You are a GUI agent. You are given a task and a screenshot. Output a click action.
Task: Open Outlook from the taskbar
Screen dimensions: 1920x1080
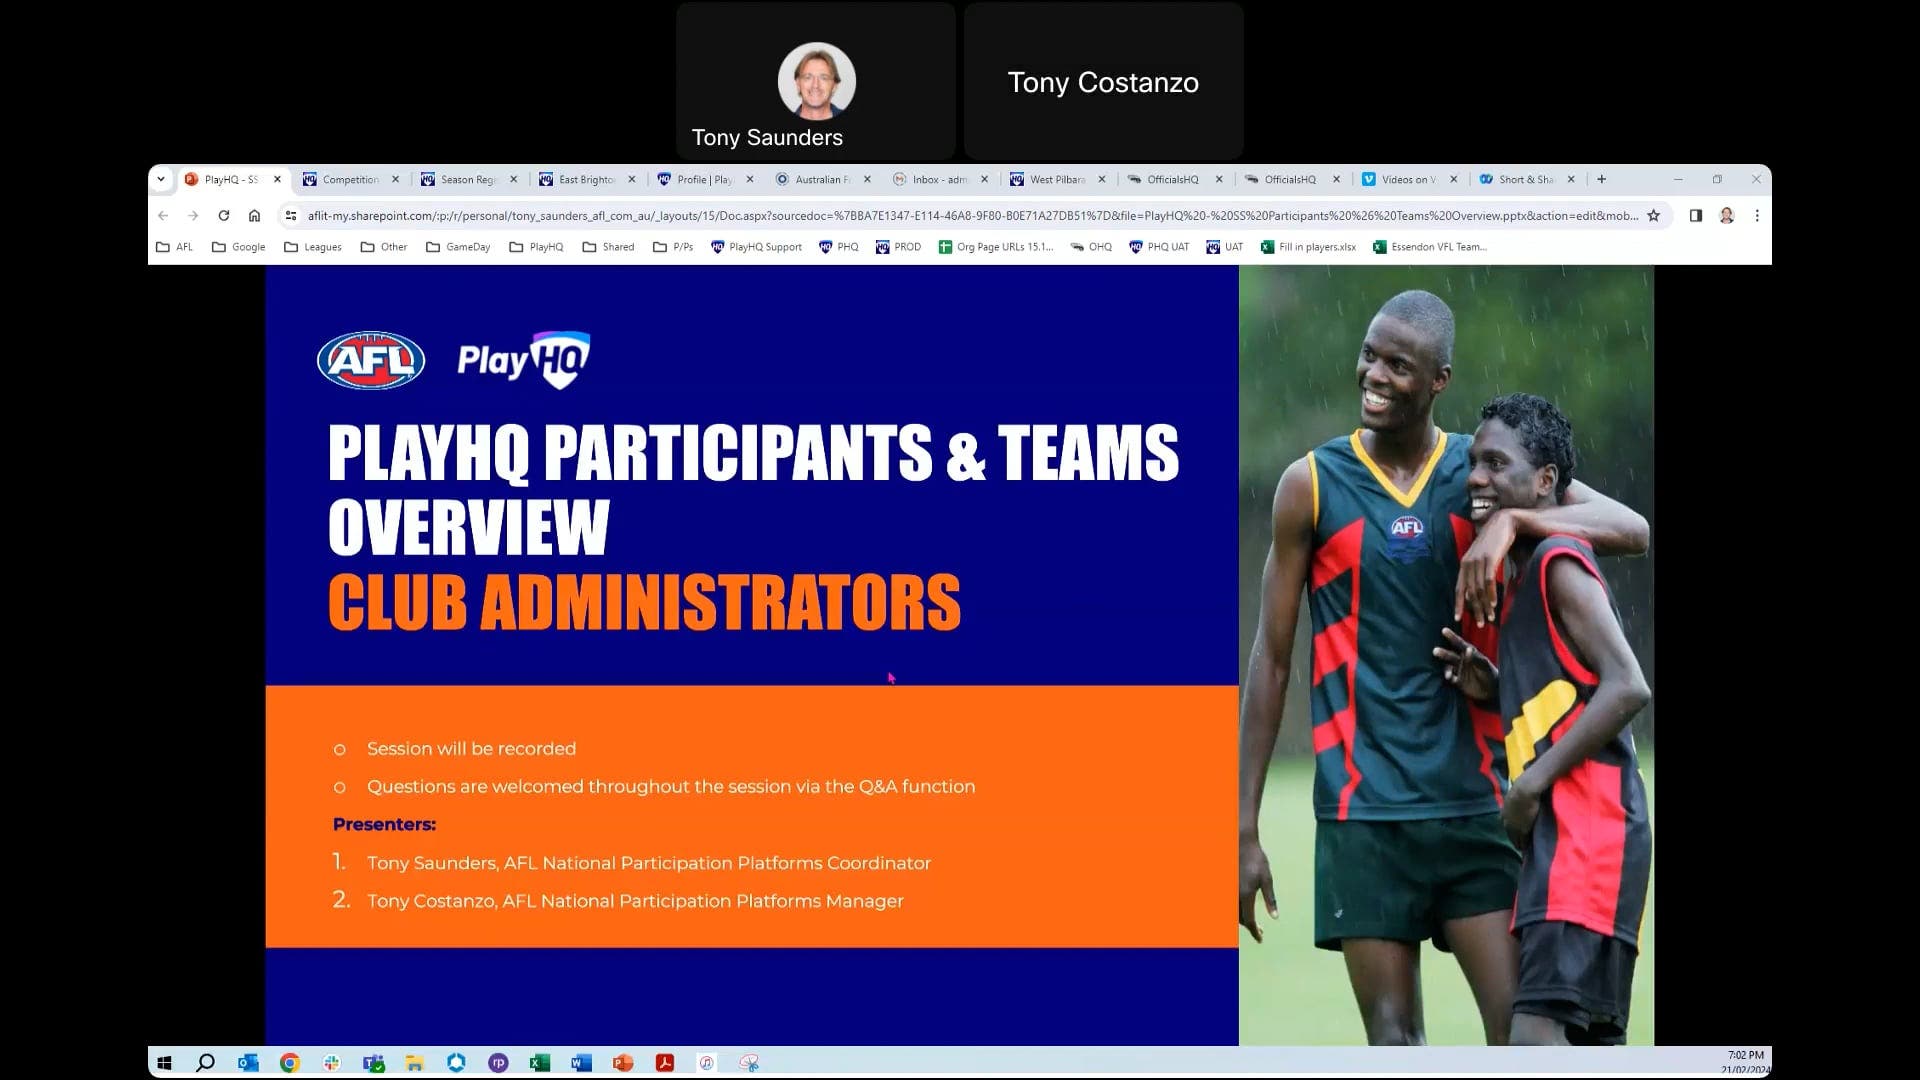247,1063
